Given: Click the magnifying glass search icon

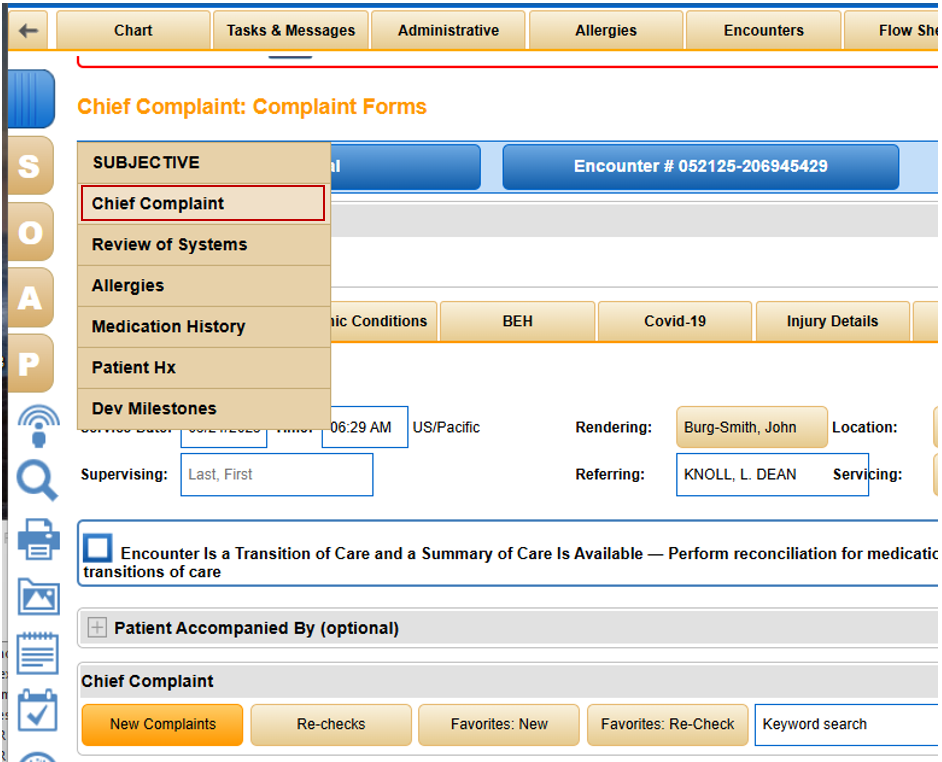Looking at the screenshot, I should [38, 481].
